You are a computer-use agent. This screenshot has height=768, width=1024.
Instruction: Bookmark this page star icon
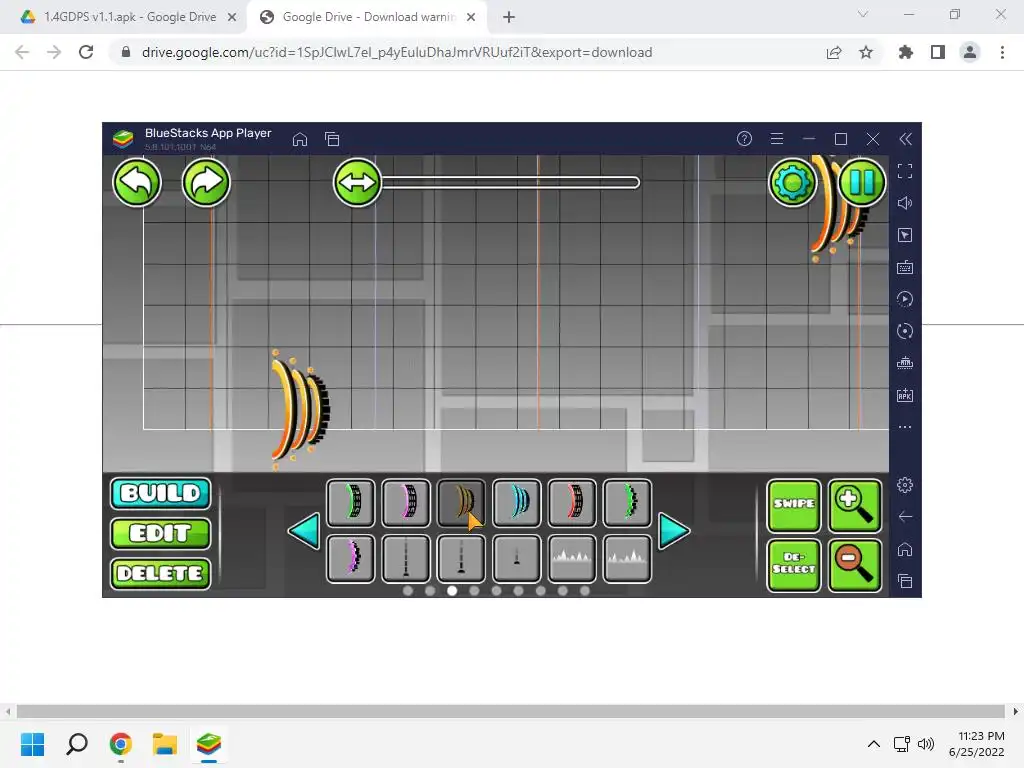[x=866, y=52]
